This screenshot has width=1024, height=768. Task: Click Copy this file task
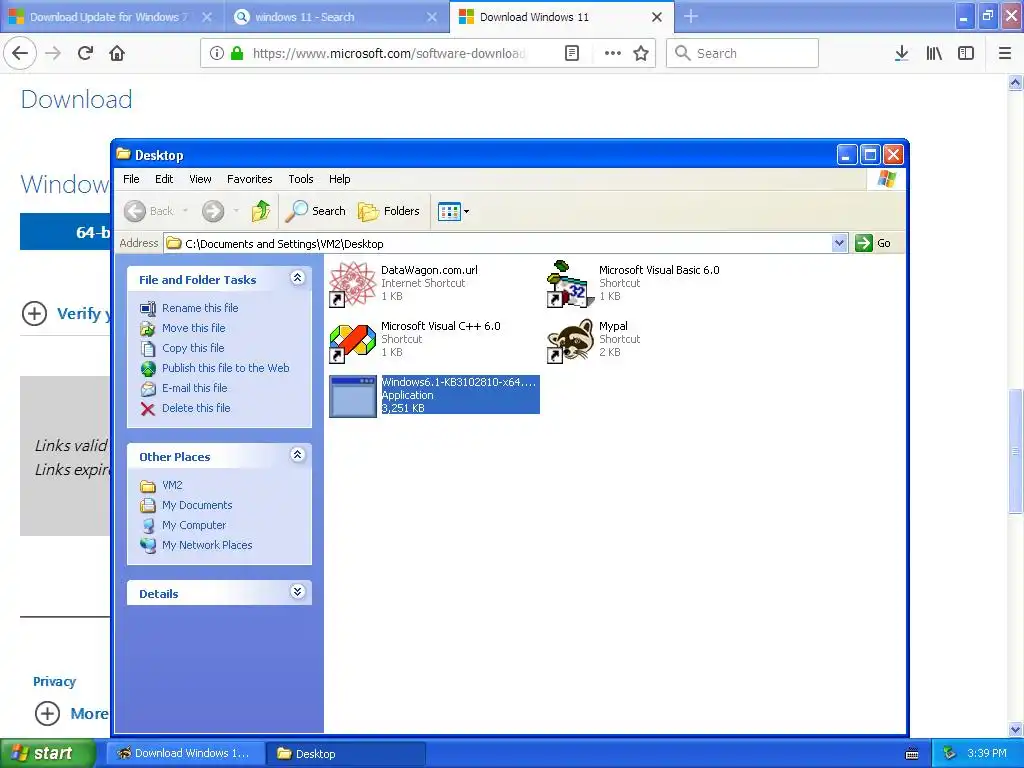click(193, 348)
